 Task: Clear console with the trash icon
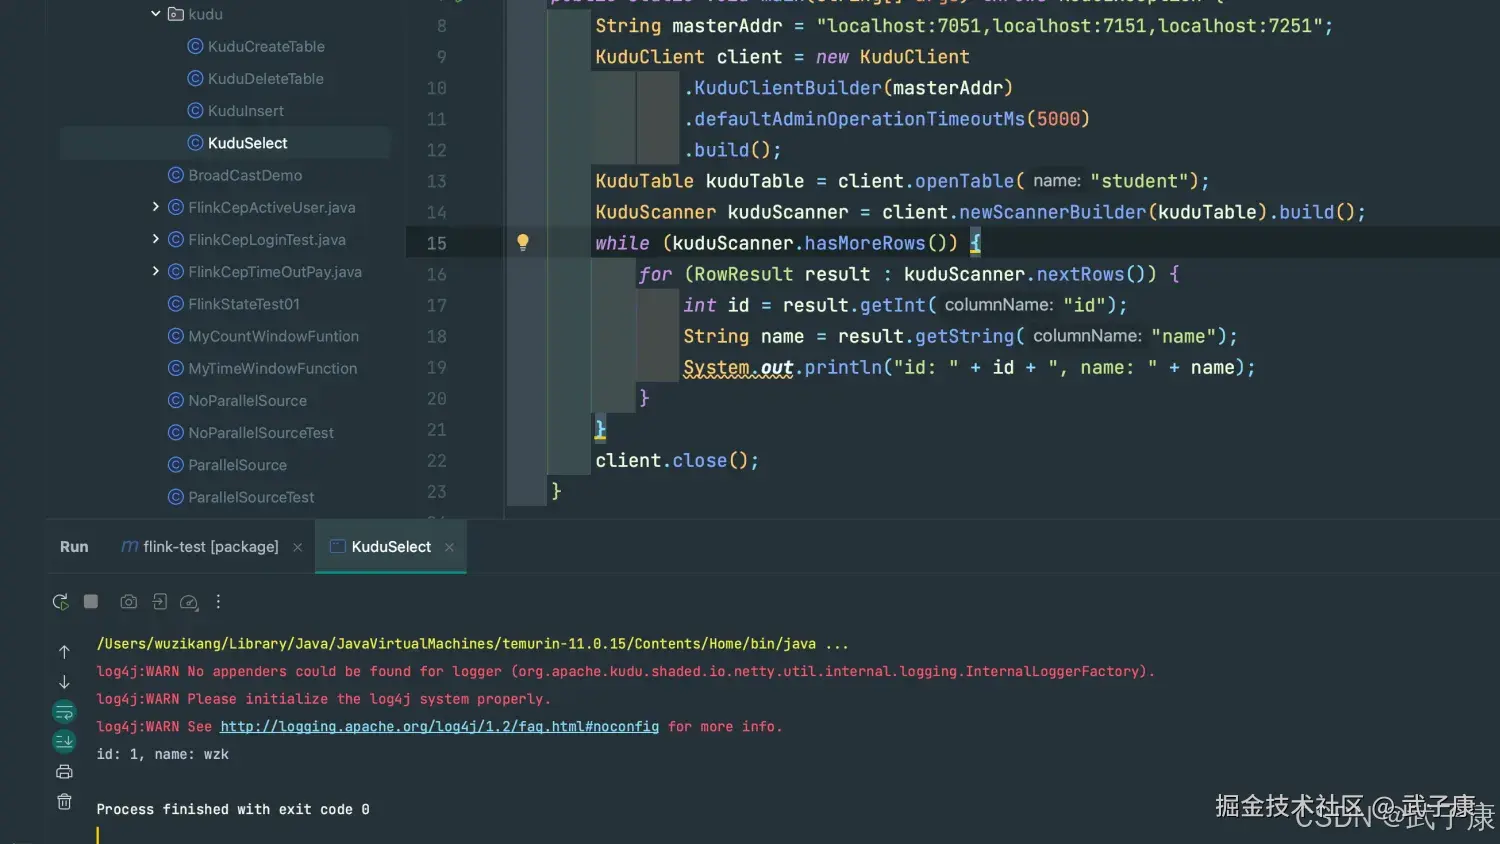[64, 802]
